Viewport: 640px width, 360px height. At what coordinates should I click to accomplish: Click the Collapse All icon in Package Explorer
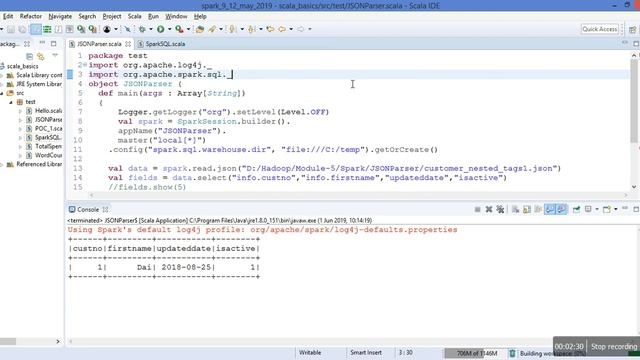[29, 56]
